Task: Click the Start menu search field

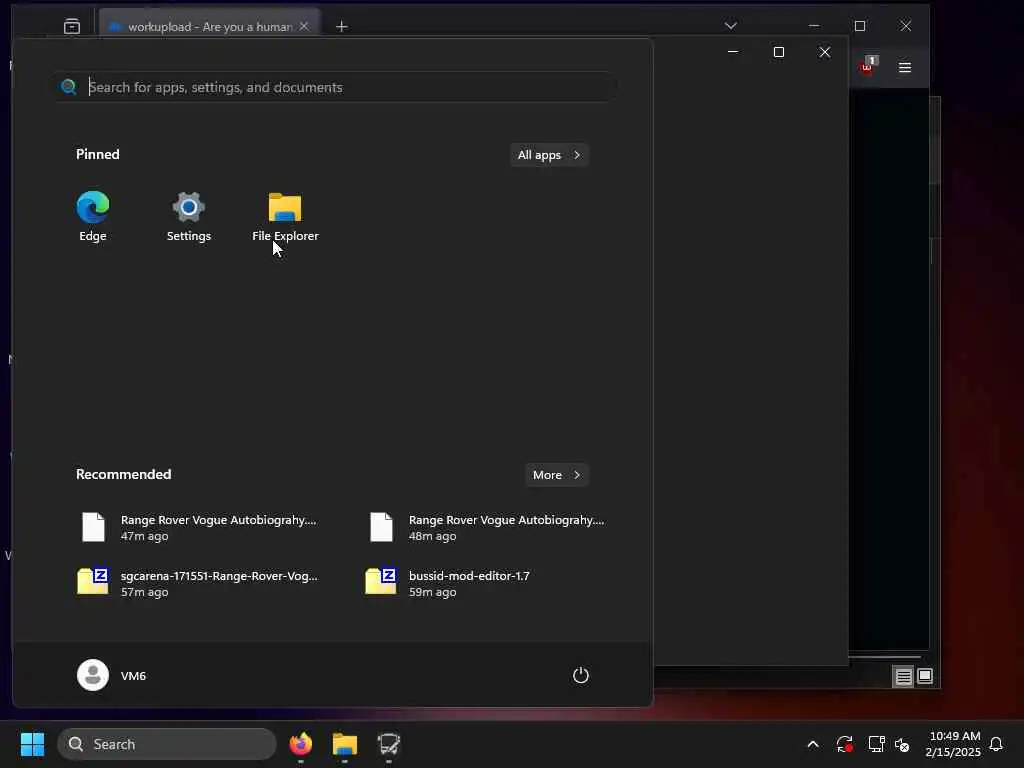Action: (336, 87)
